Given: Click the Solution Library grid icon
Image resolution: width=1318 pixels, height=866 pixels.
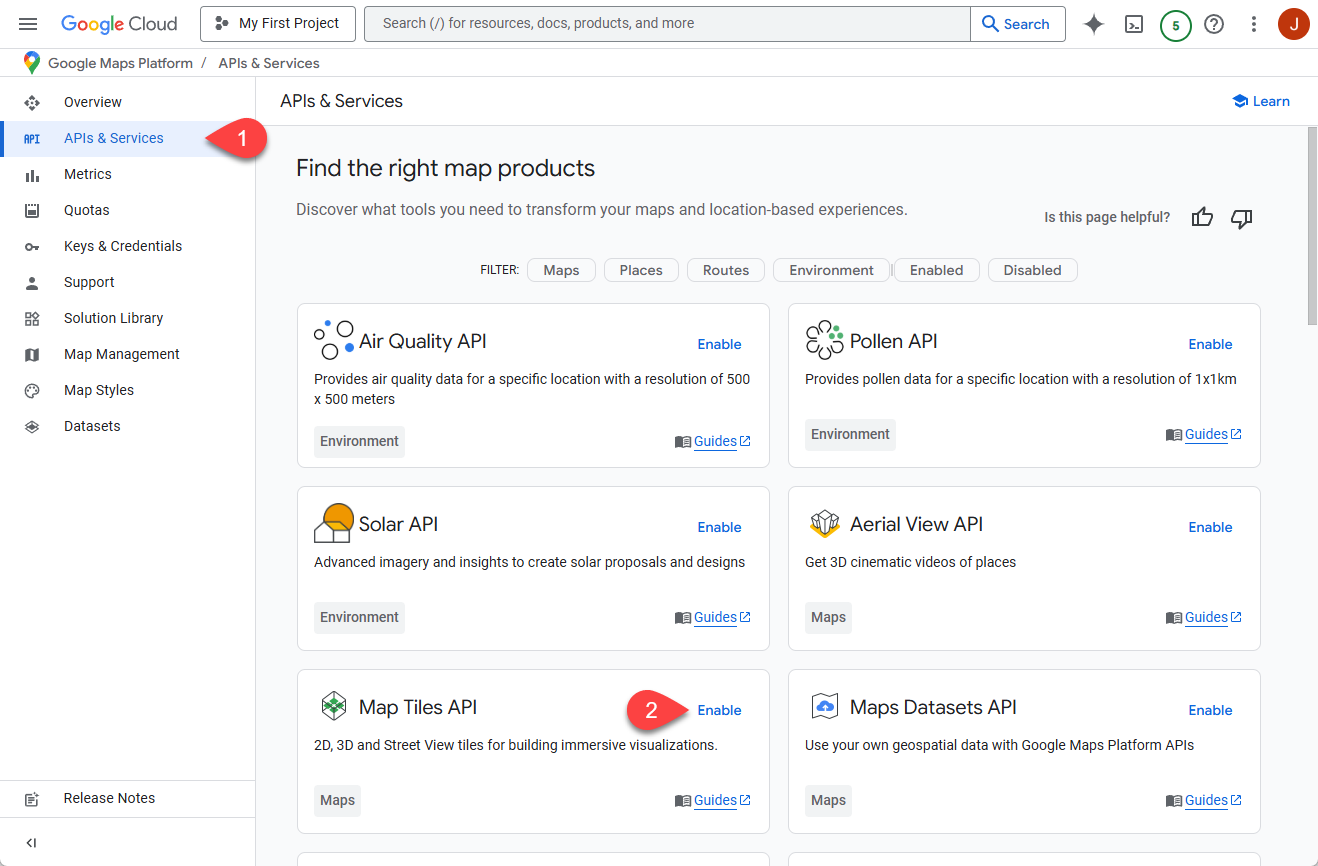Looking at the screenshot, I should (x=32, y=318).
